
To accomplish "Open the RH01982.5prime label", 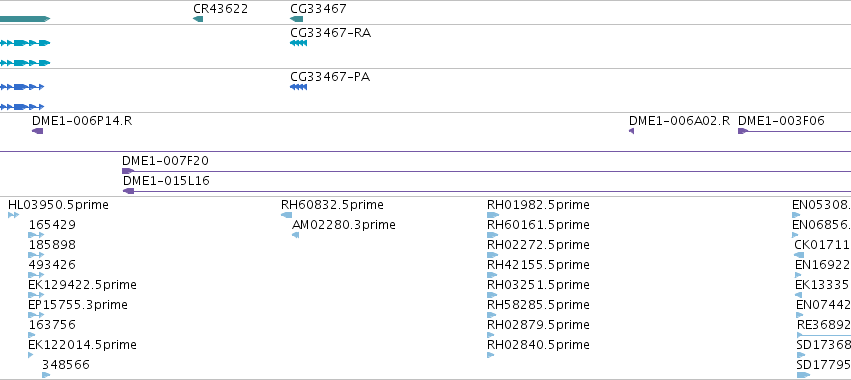I will click(538, 205).
